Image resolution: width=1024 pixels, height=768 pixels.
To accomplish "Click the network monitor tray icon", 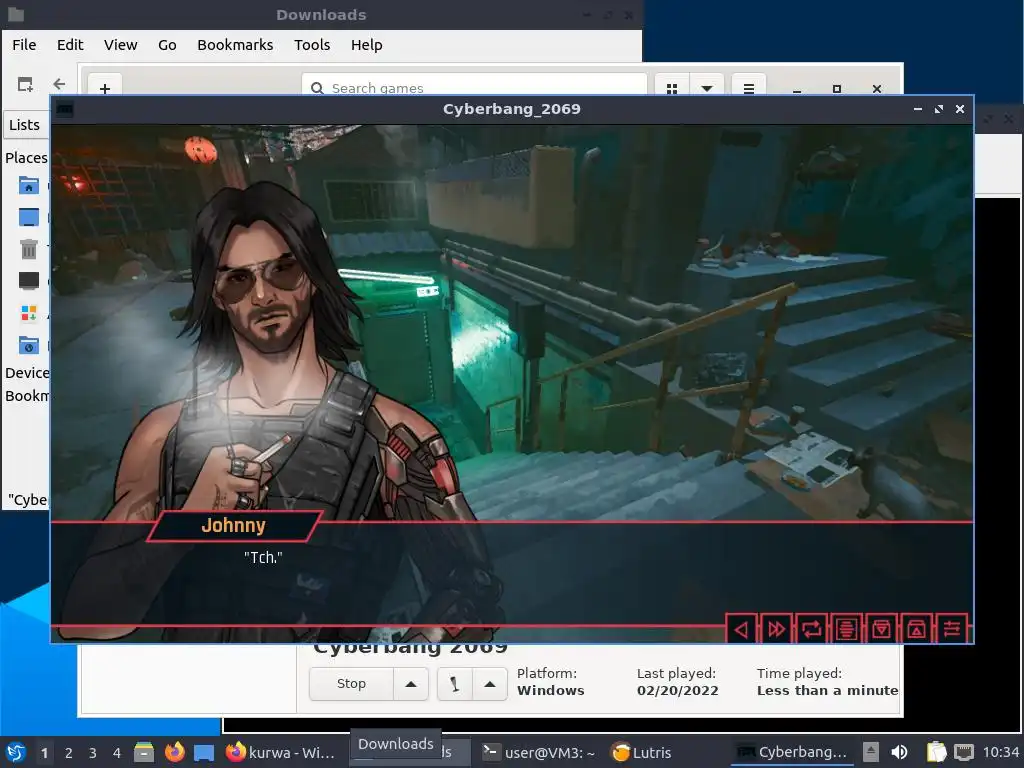I will tap(964, 752).
